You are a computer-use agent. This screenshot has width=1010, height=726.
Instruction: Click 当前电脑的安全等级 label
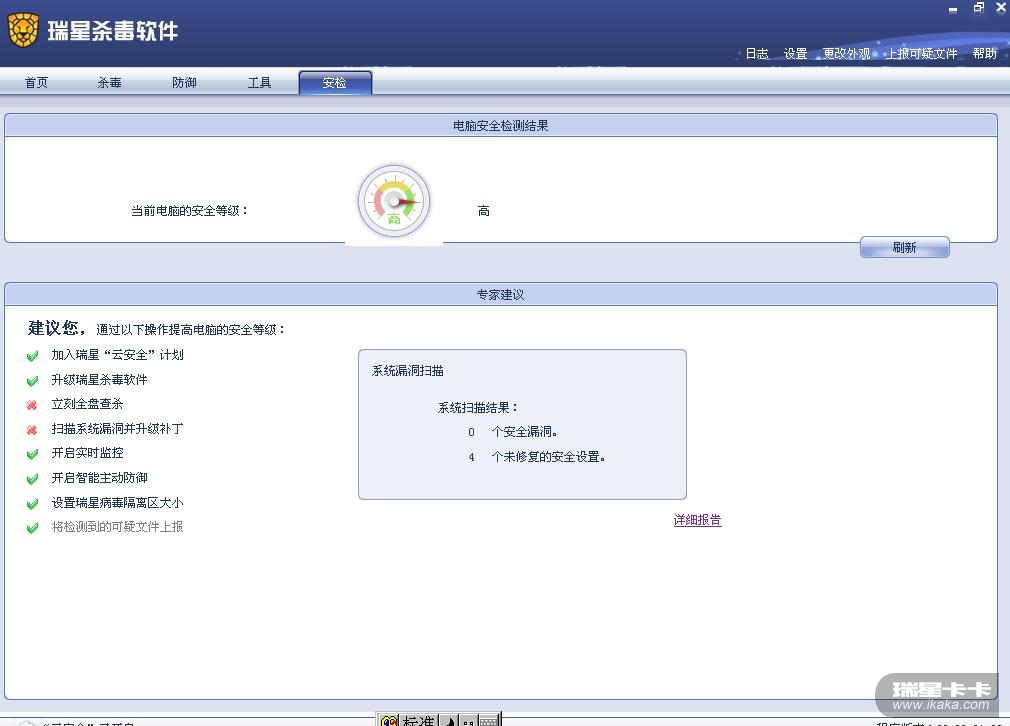tap(189, 211)
